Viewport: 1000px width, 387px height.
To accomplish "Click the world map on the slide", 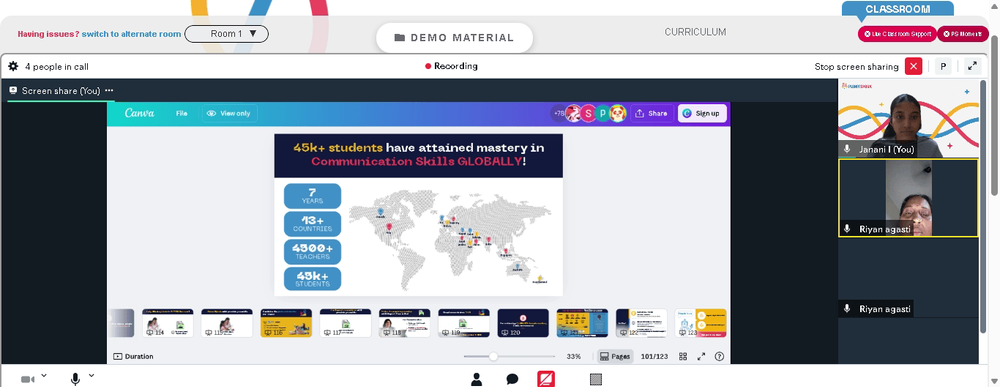I will pos(450,239).
